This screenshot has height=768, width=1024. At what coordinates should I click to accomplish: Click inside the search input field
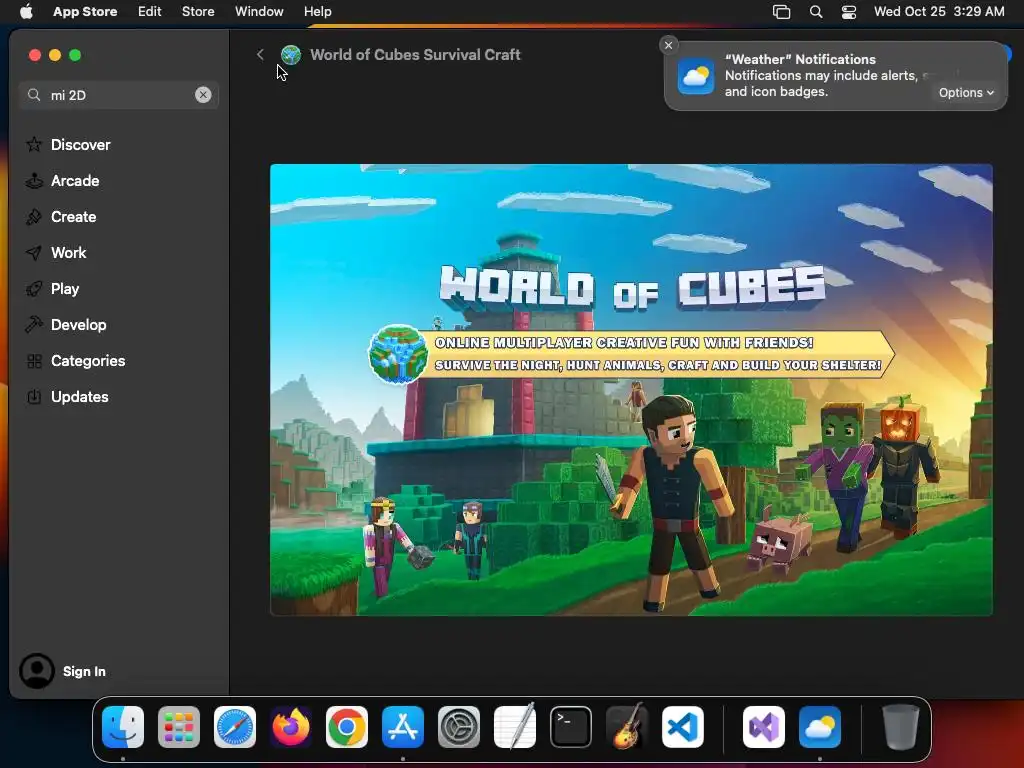pyautogui.click(x=121, y=95)
